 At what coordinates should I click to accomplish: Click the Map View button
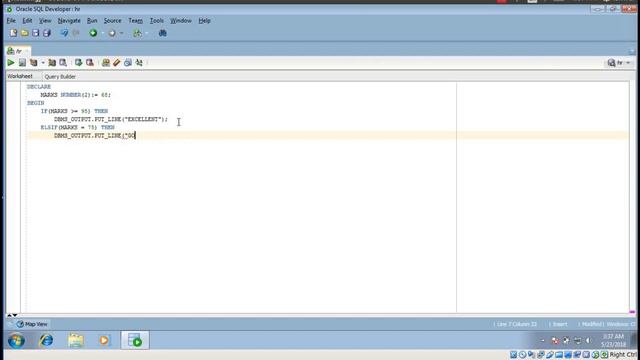32,324
